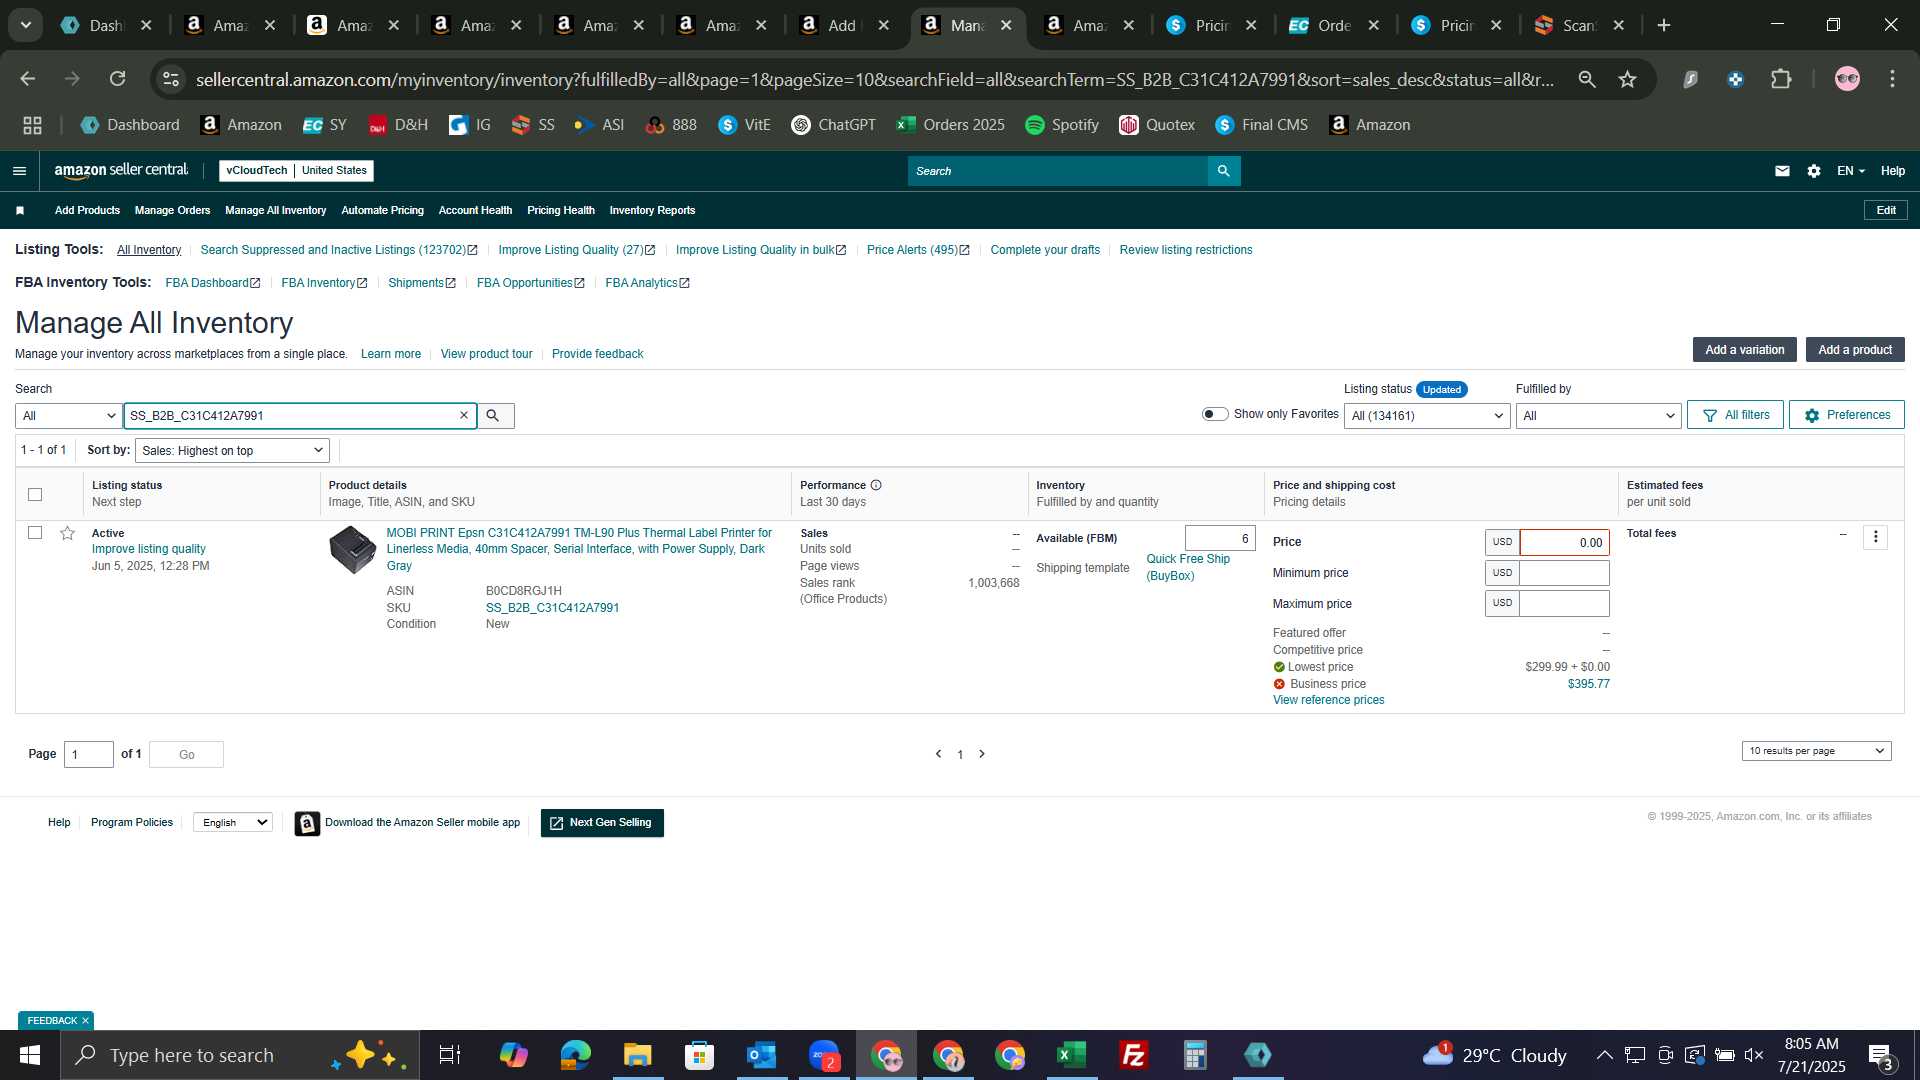Viewport: 1920px width, 1080px height.
Task: Open the Seller Central hamburger menu
Action: pos(19,171)
